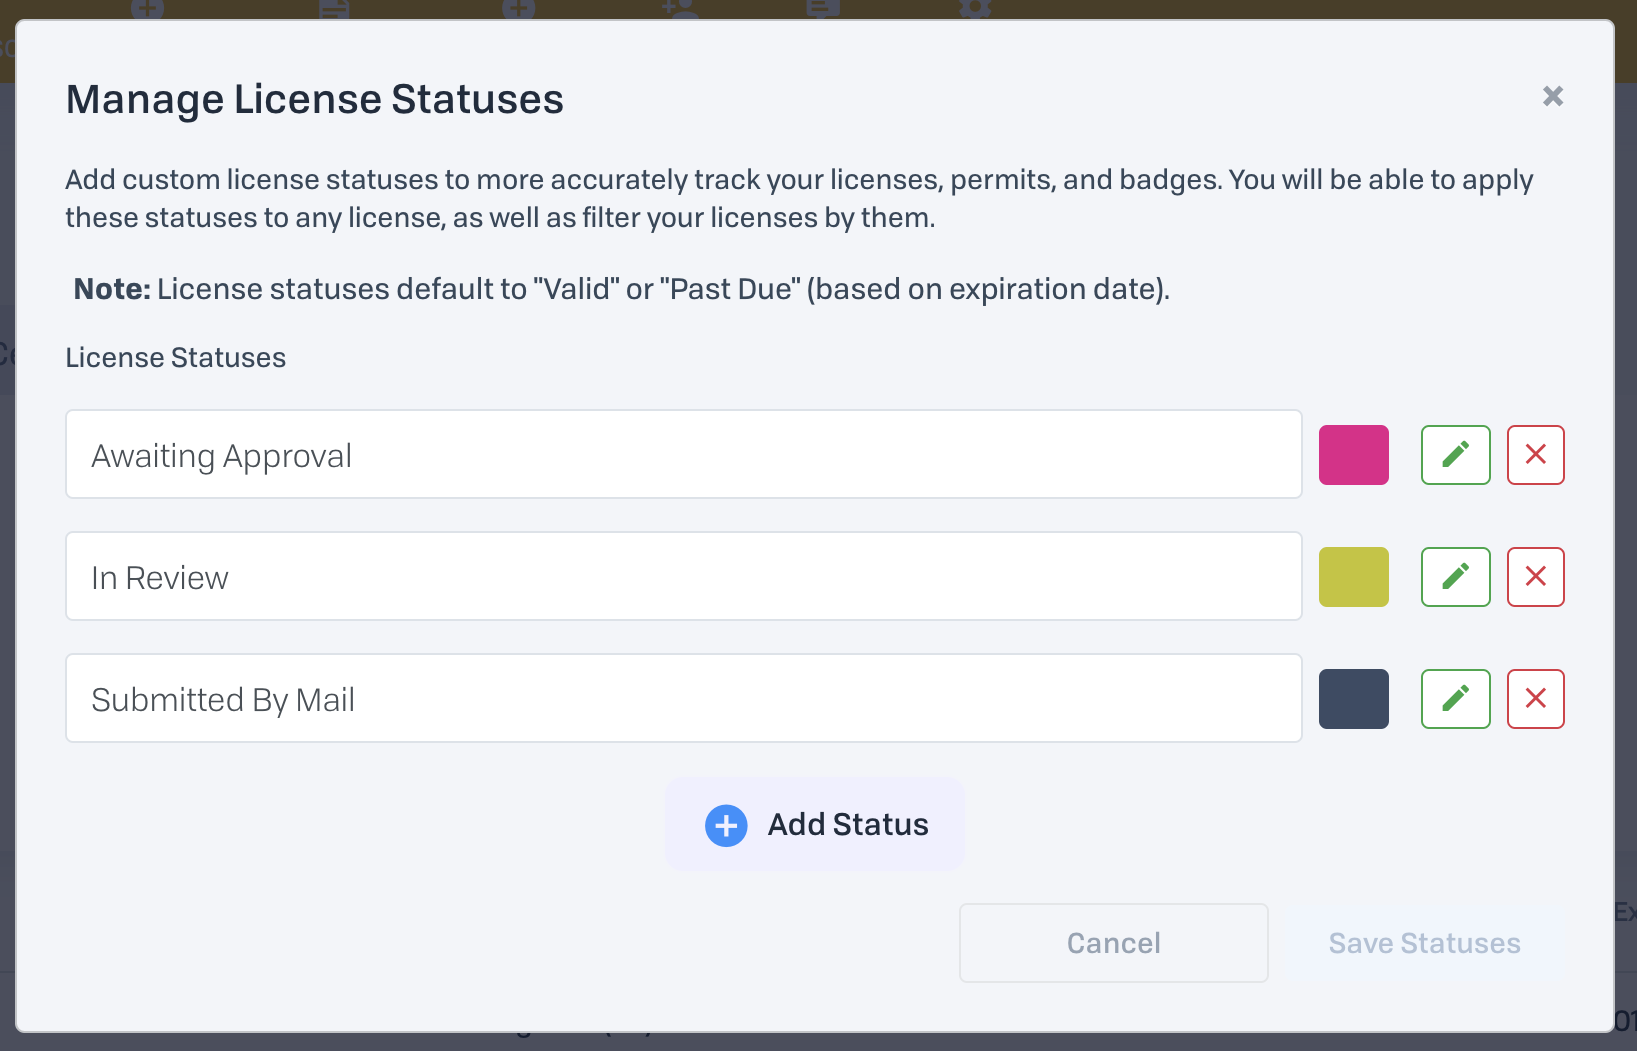Click the Awaiting Approval text field
The height and width of the screenshot is (1051, 1637).
pyautogui.click(x=683, y=455)
